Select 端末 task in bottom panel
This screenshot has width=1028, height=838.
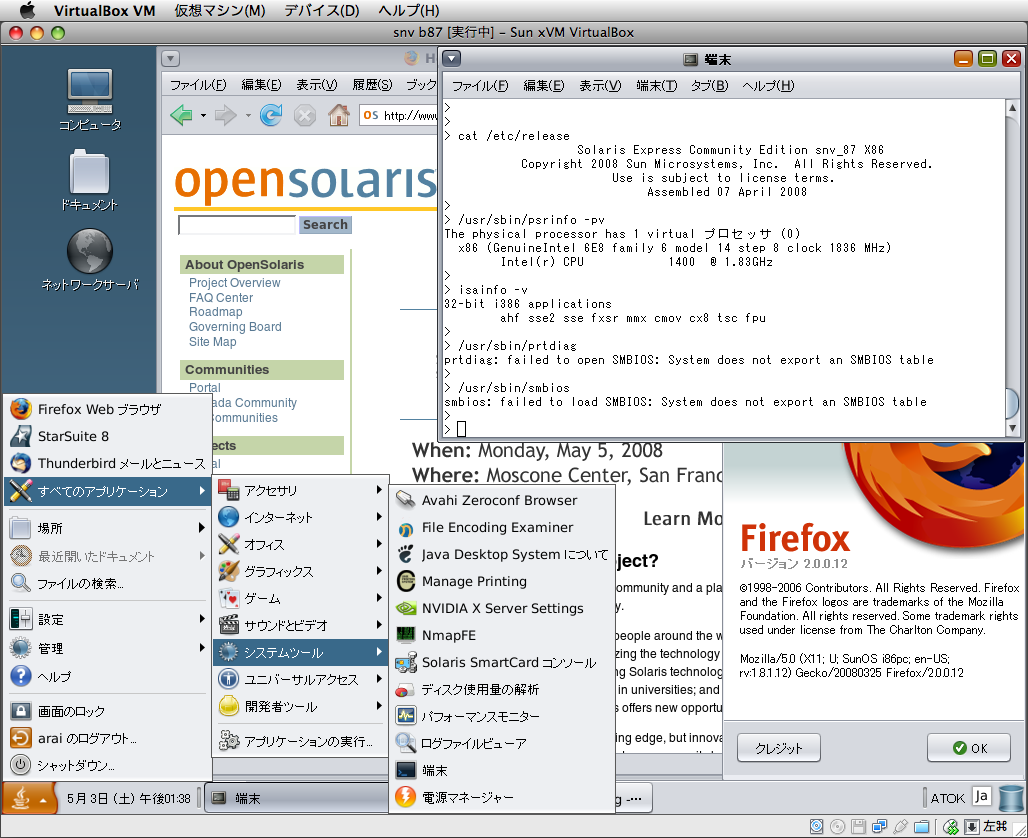[x=298, y=798]
